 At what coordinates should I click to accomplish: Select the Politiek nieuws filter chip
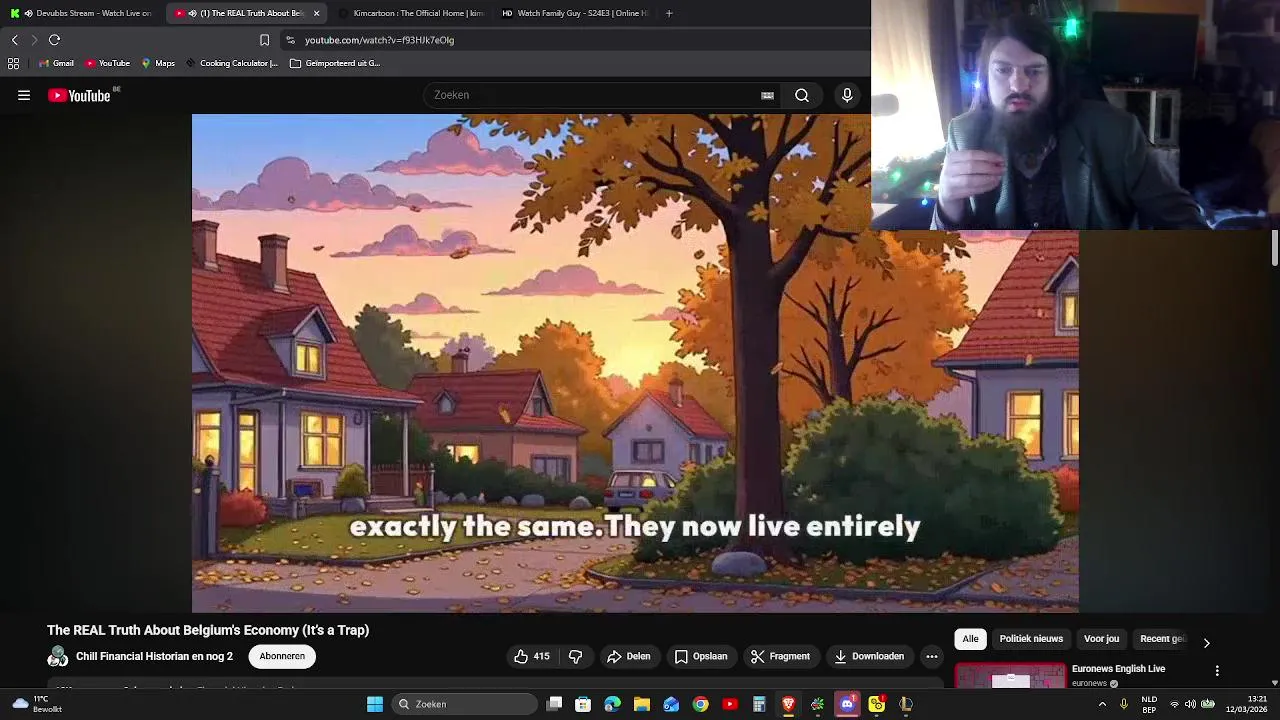tap(1031, 639)
